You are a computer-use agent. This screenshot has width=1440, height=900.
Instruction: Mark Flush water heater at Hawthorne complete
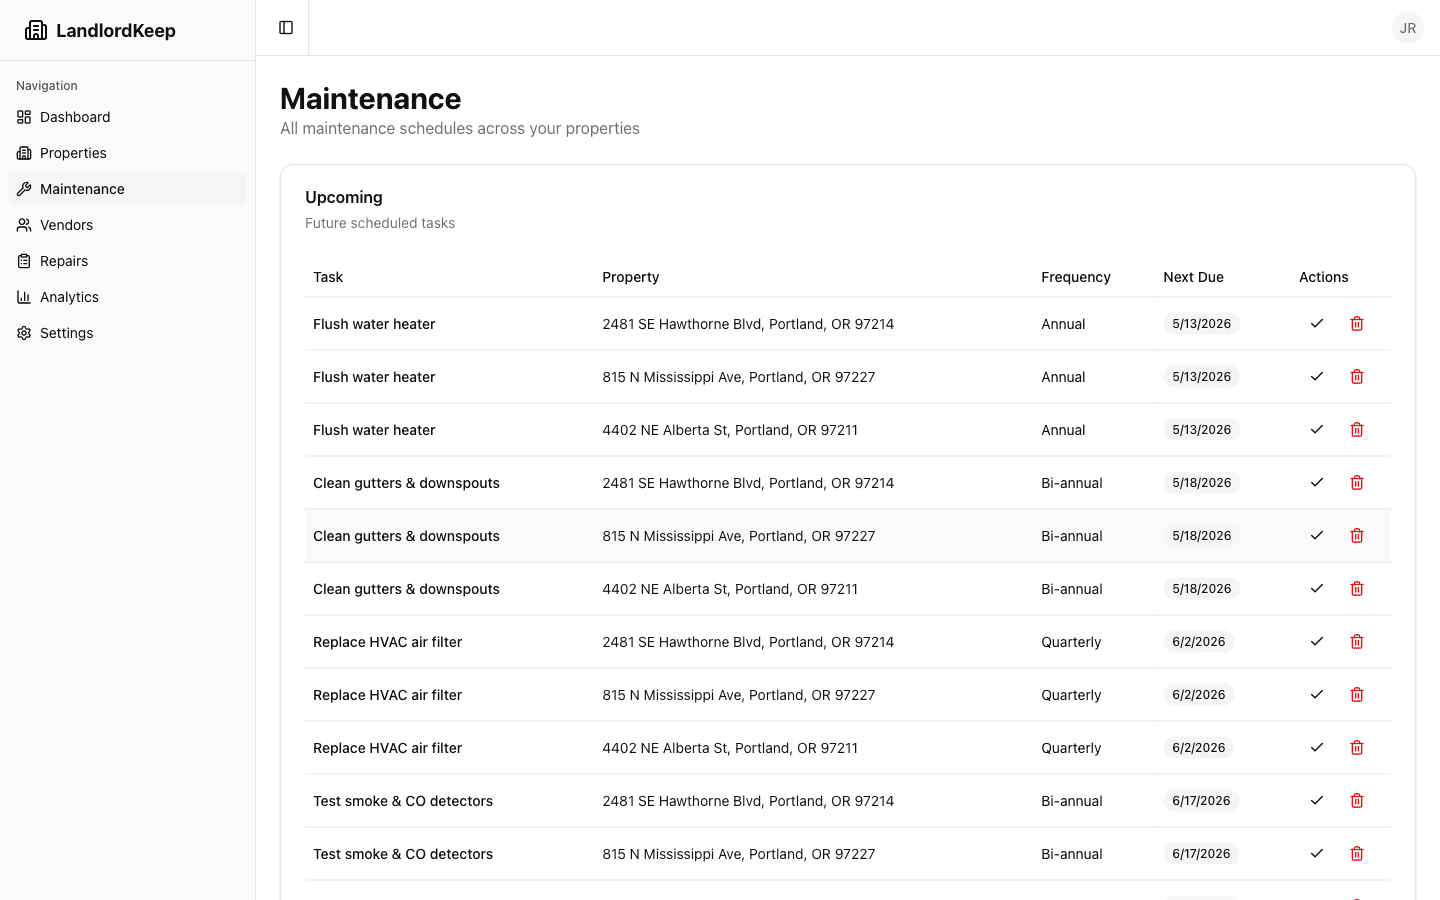[1317, 323]
